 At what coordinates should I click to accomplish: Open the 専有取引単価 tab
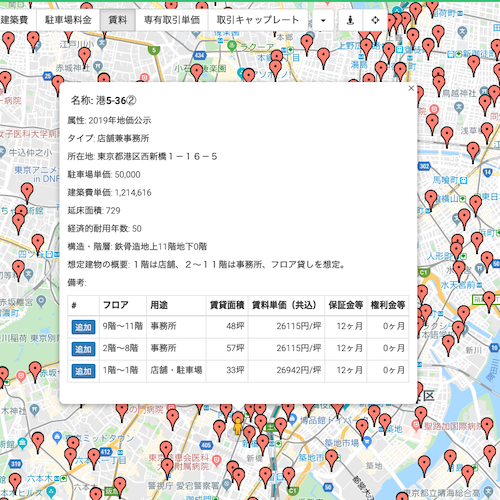coord(172,20)
